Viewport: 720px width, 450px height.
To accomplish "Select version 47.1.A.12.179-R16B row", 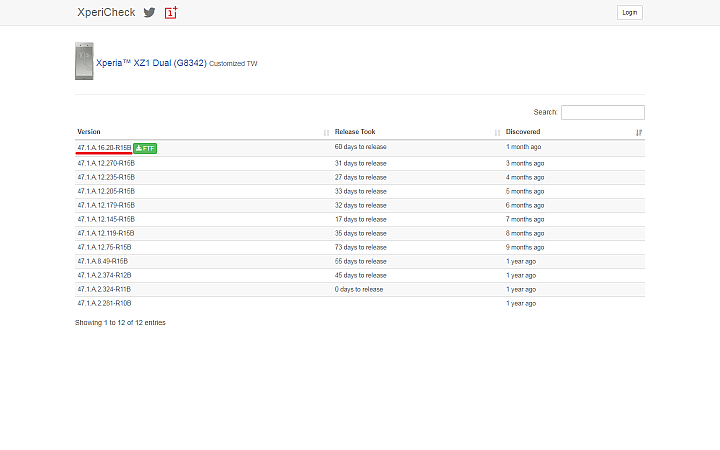I will pos(360,205).
